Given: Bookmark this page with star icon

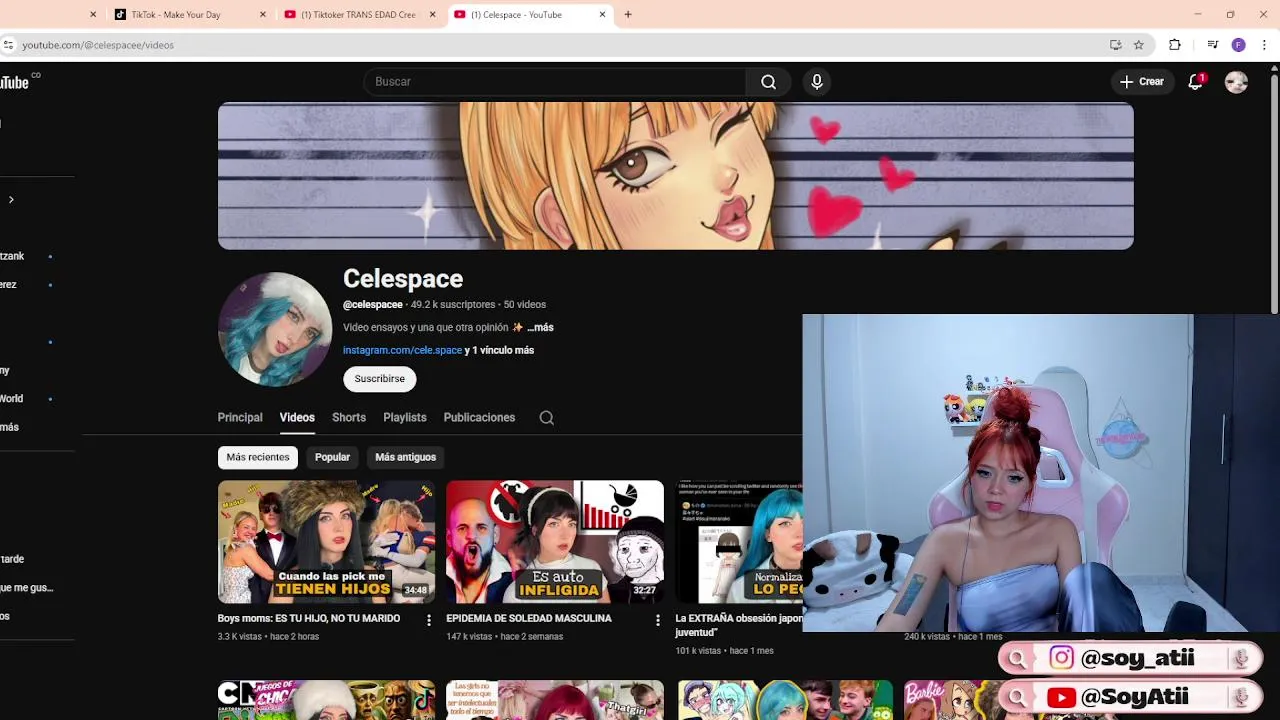Looking at the screenshot, I should click(x=1138, y=45).
